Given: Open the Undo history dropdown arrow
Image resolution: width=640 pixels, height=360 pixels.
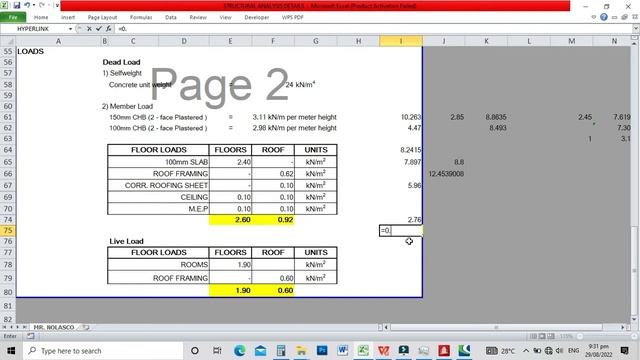Looking at the screenshot, I should [x=33, y=6].
